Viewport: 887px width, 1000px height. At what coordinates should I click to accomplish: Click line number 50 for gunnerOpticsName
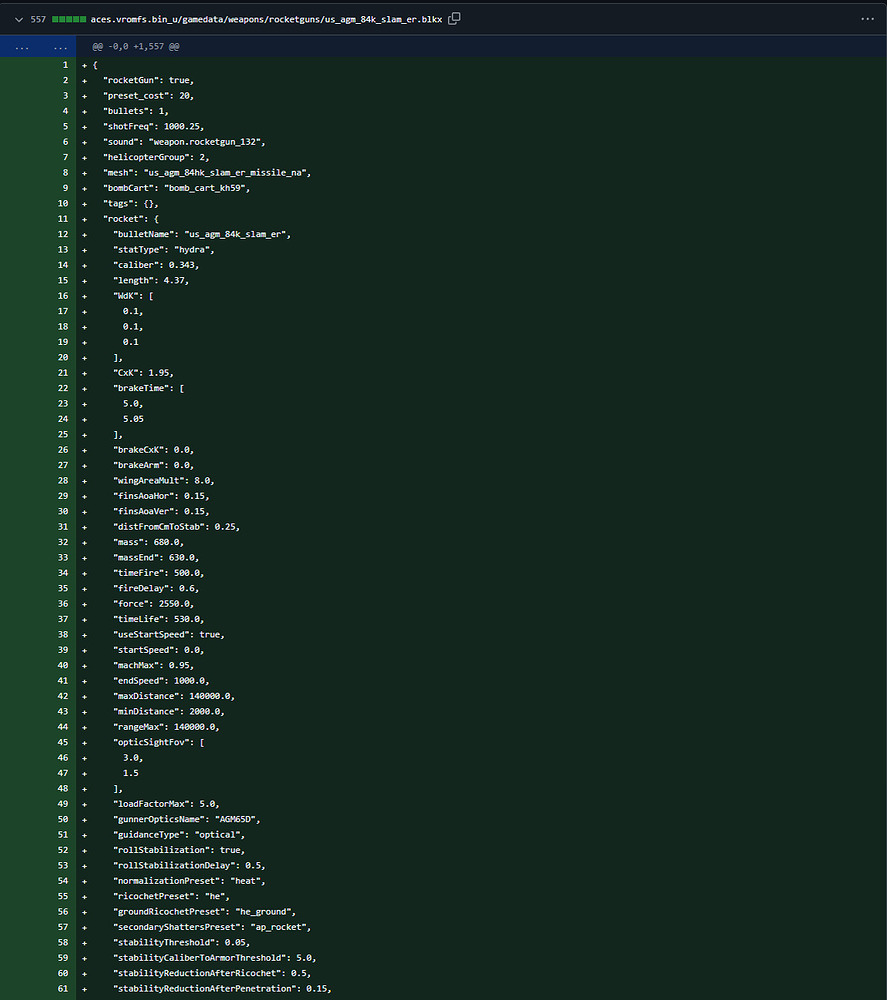pos(63,819)
